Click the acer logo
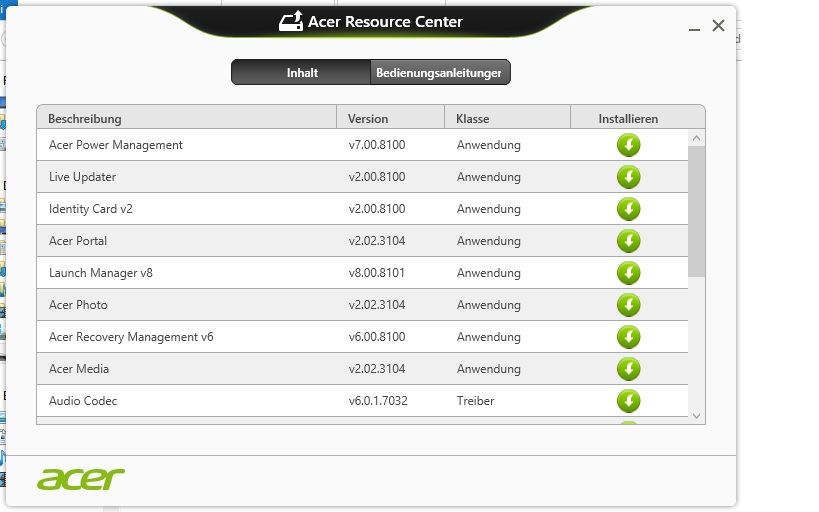 (x=80, y=479)
